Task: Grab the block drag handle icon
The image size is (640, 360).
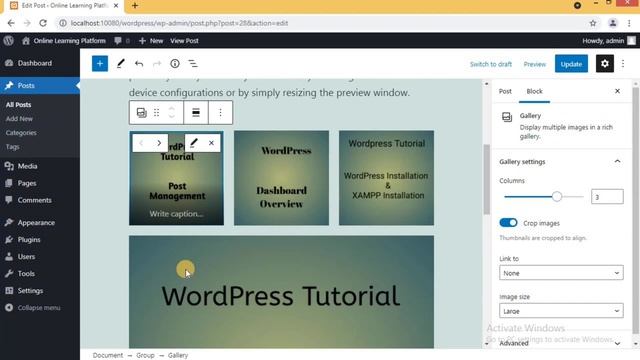Action: point(156,113)
